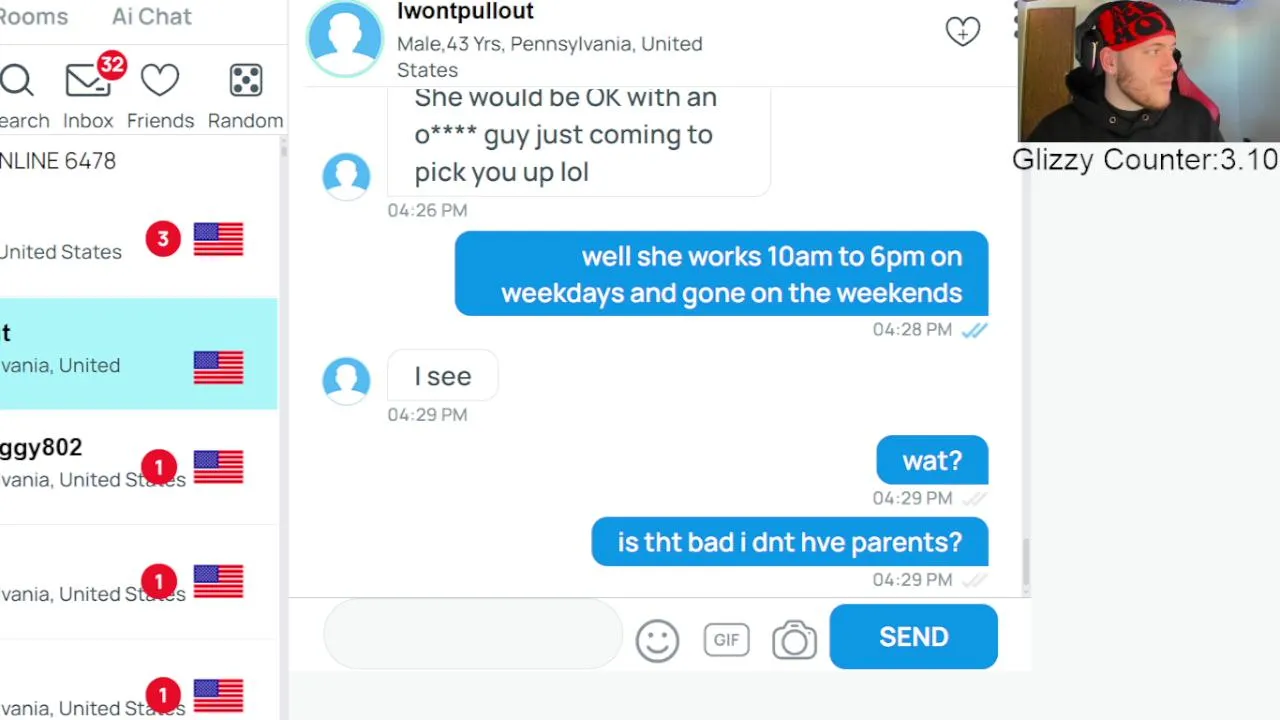Send the message with SEND button
The width and height of the screenshot is (1280, 720).
(x=913, y=637)
